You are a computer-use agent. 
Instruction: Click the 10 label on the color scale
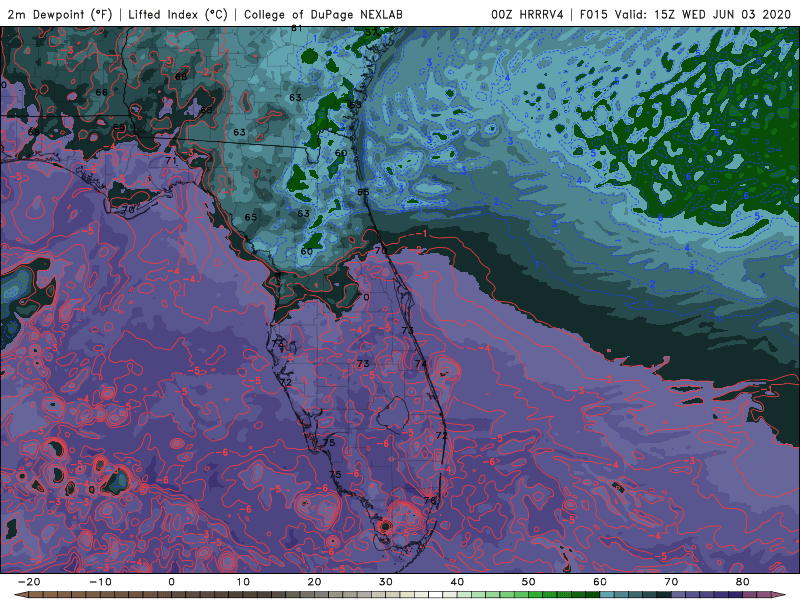[243, 582]
